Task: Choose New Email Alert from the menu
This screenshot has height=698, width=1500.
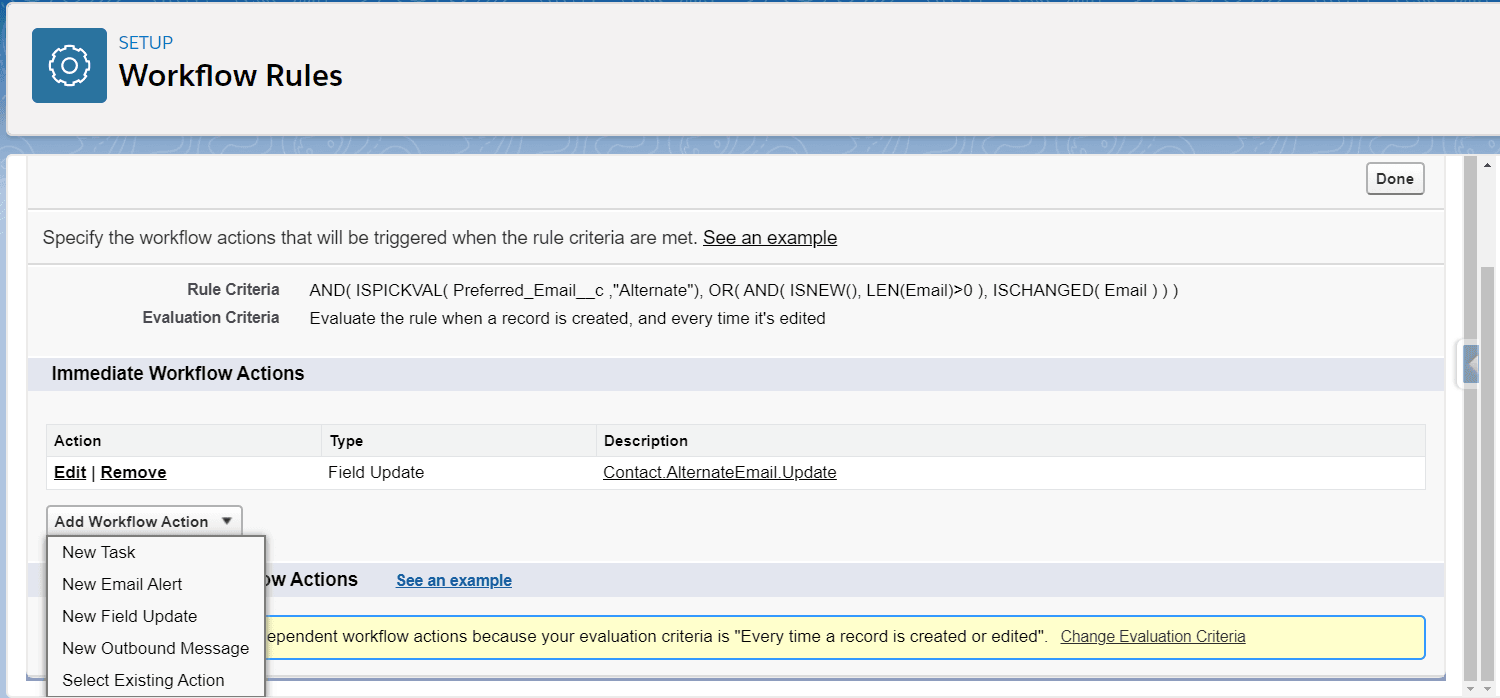Action: coord(122,584)
